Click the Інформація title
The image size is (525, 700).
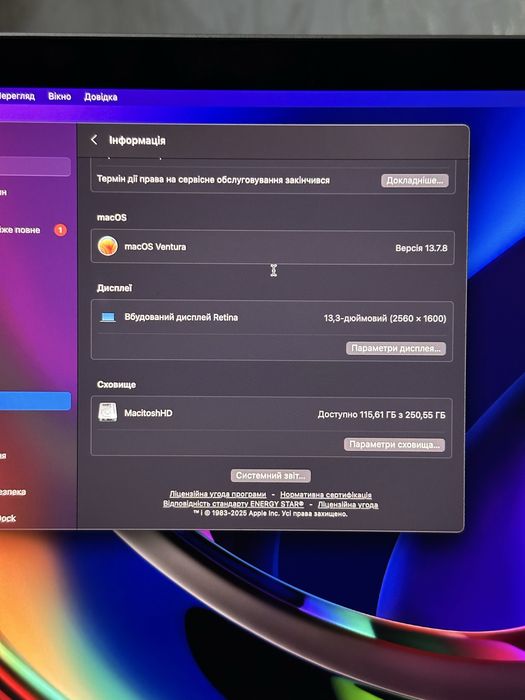(137, 140)
